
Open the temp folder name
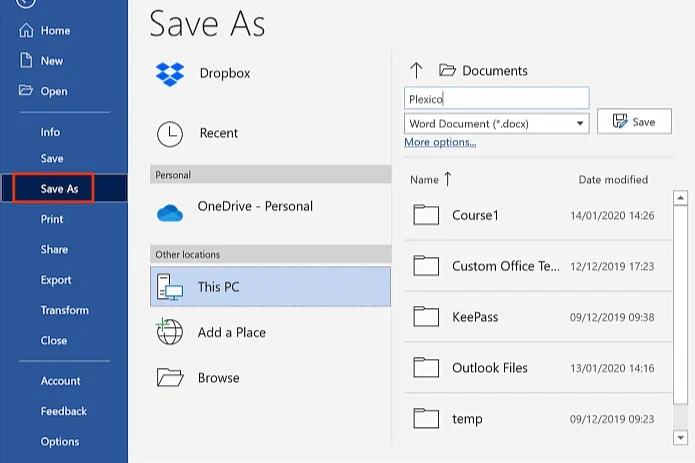coord(467,419)
